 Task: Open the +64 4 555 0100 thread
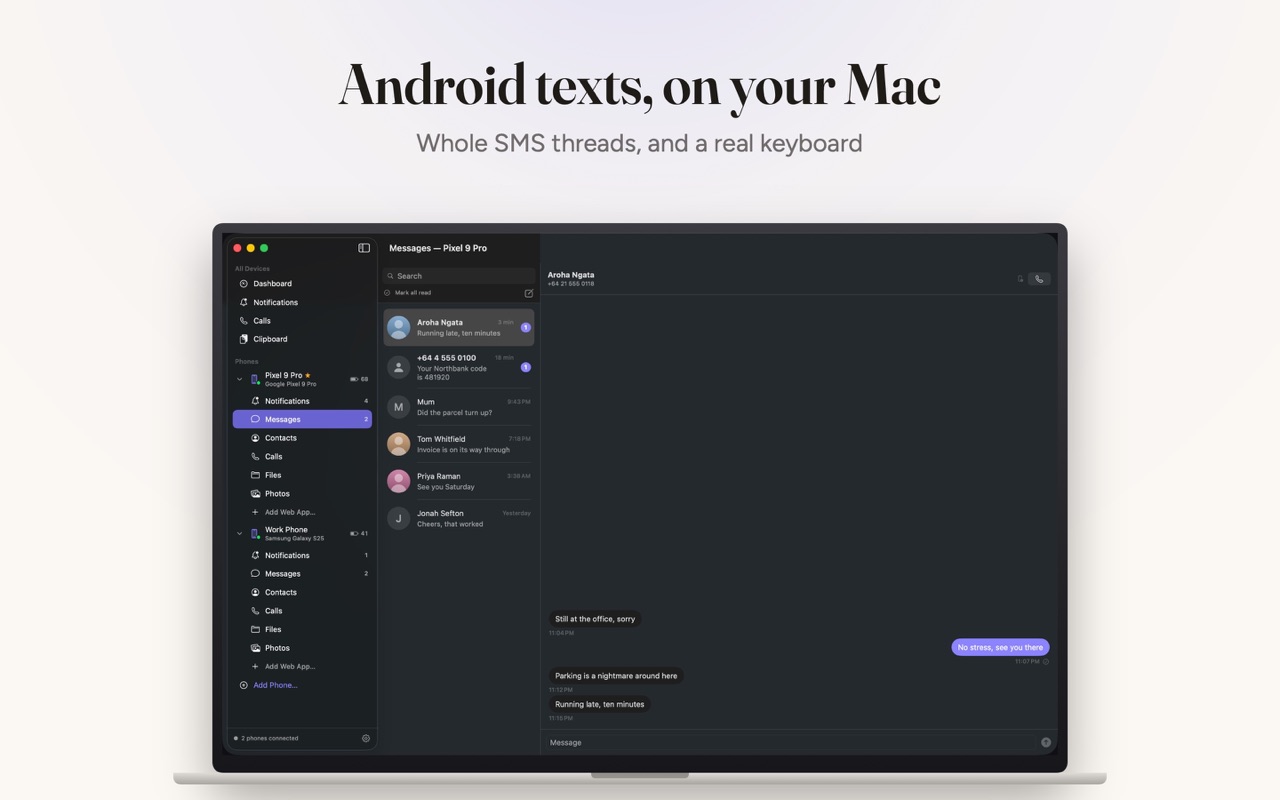[459, 367]
